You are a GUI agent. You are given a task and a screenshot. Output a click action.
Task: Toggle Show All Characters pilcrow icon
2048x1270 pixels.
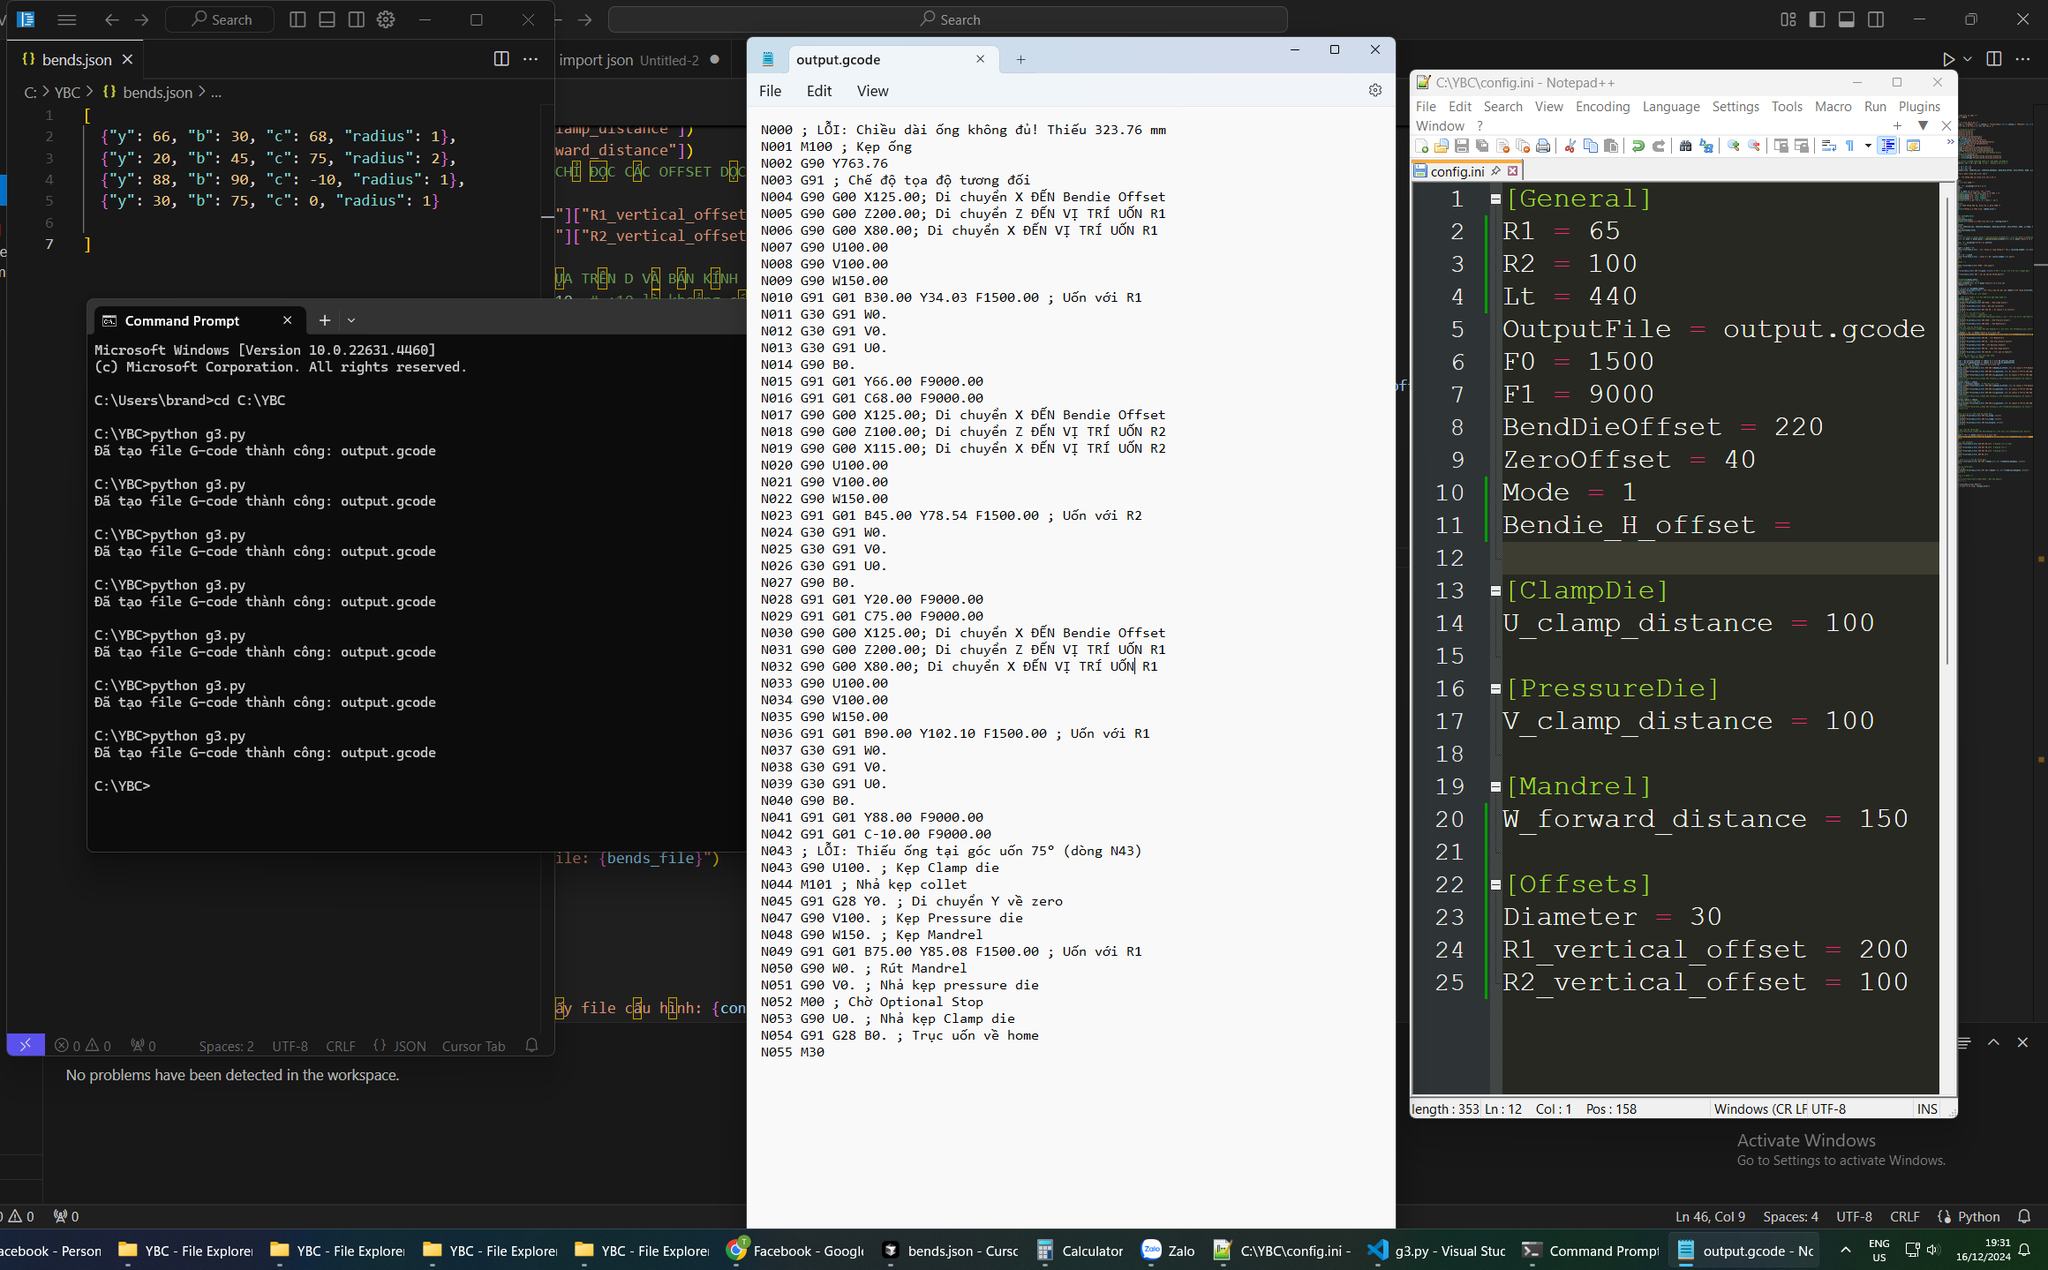1850,146
